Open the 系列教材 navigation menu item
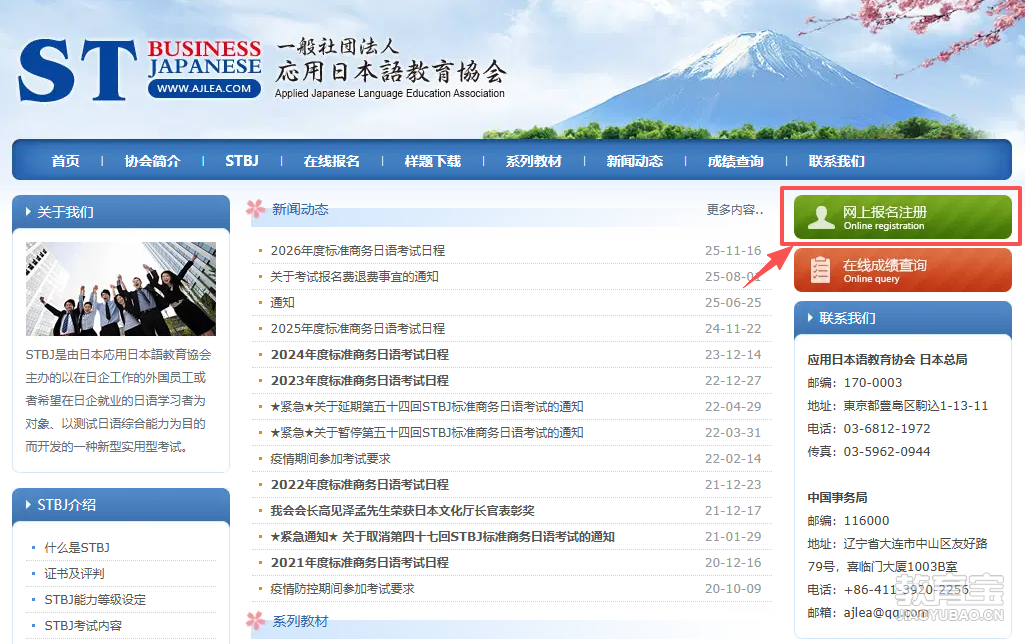 tap(533, 161)
